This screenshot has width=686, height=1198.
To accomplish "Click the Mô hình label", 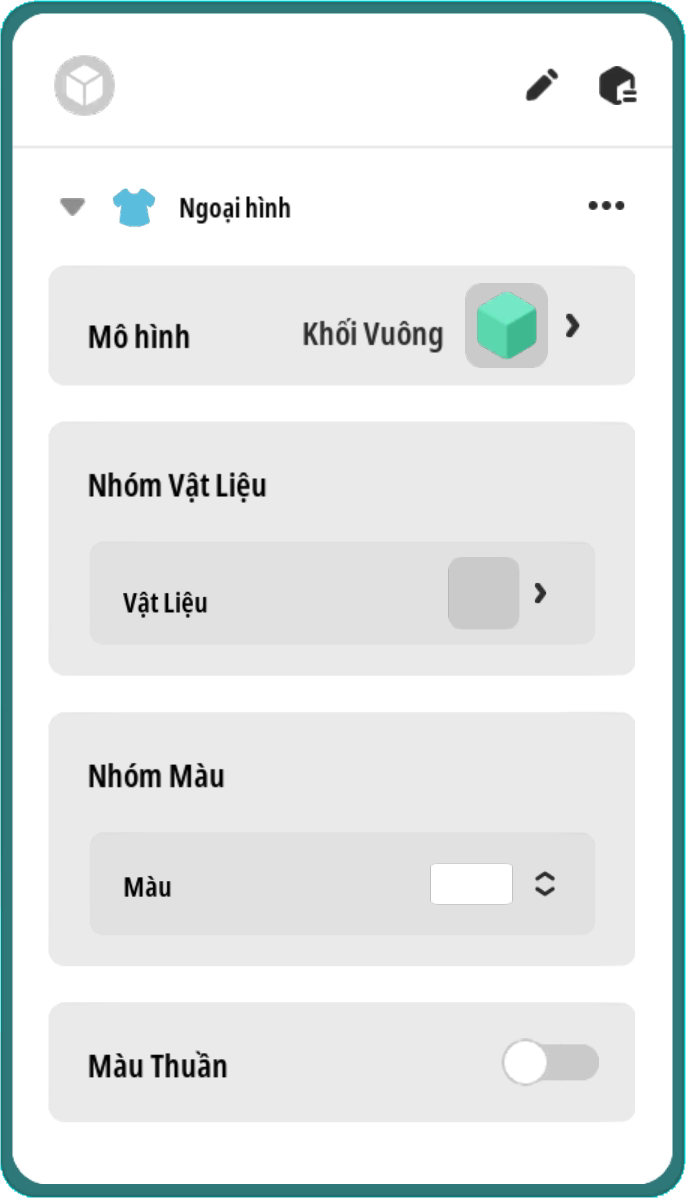I will (x=138, y=337).
